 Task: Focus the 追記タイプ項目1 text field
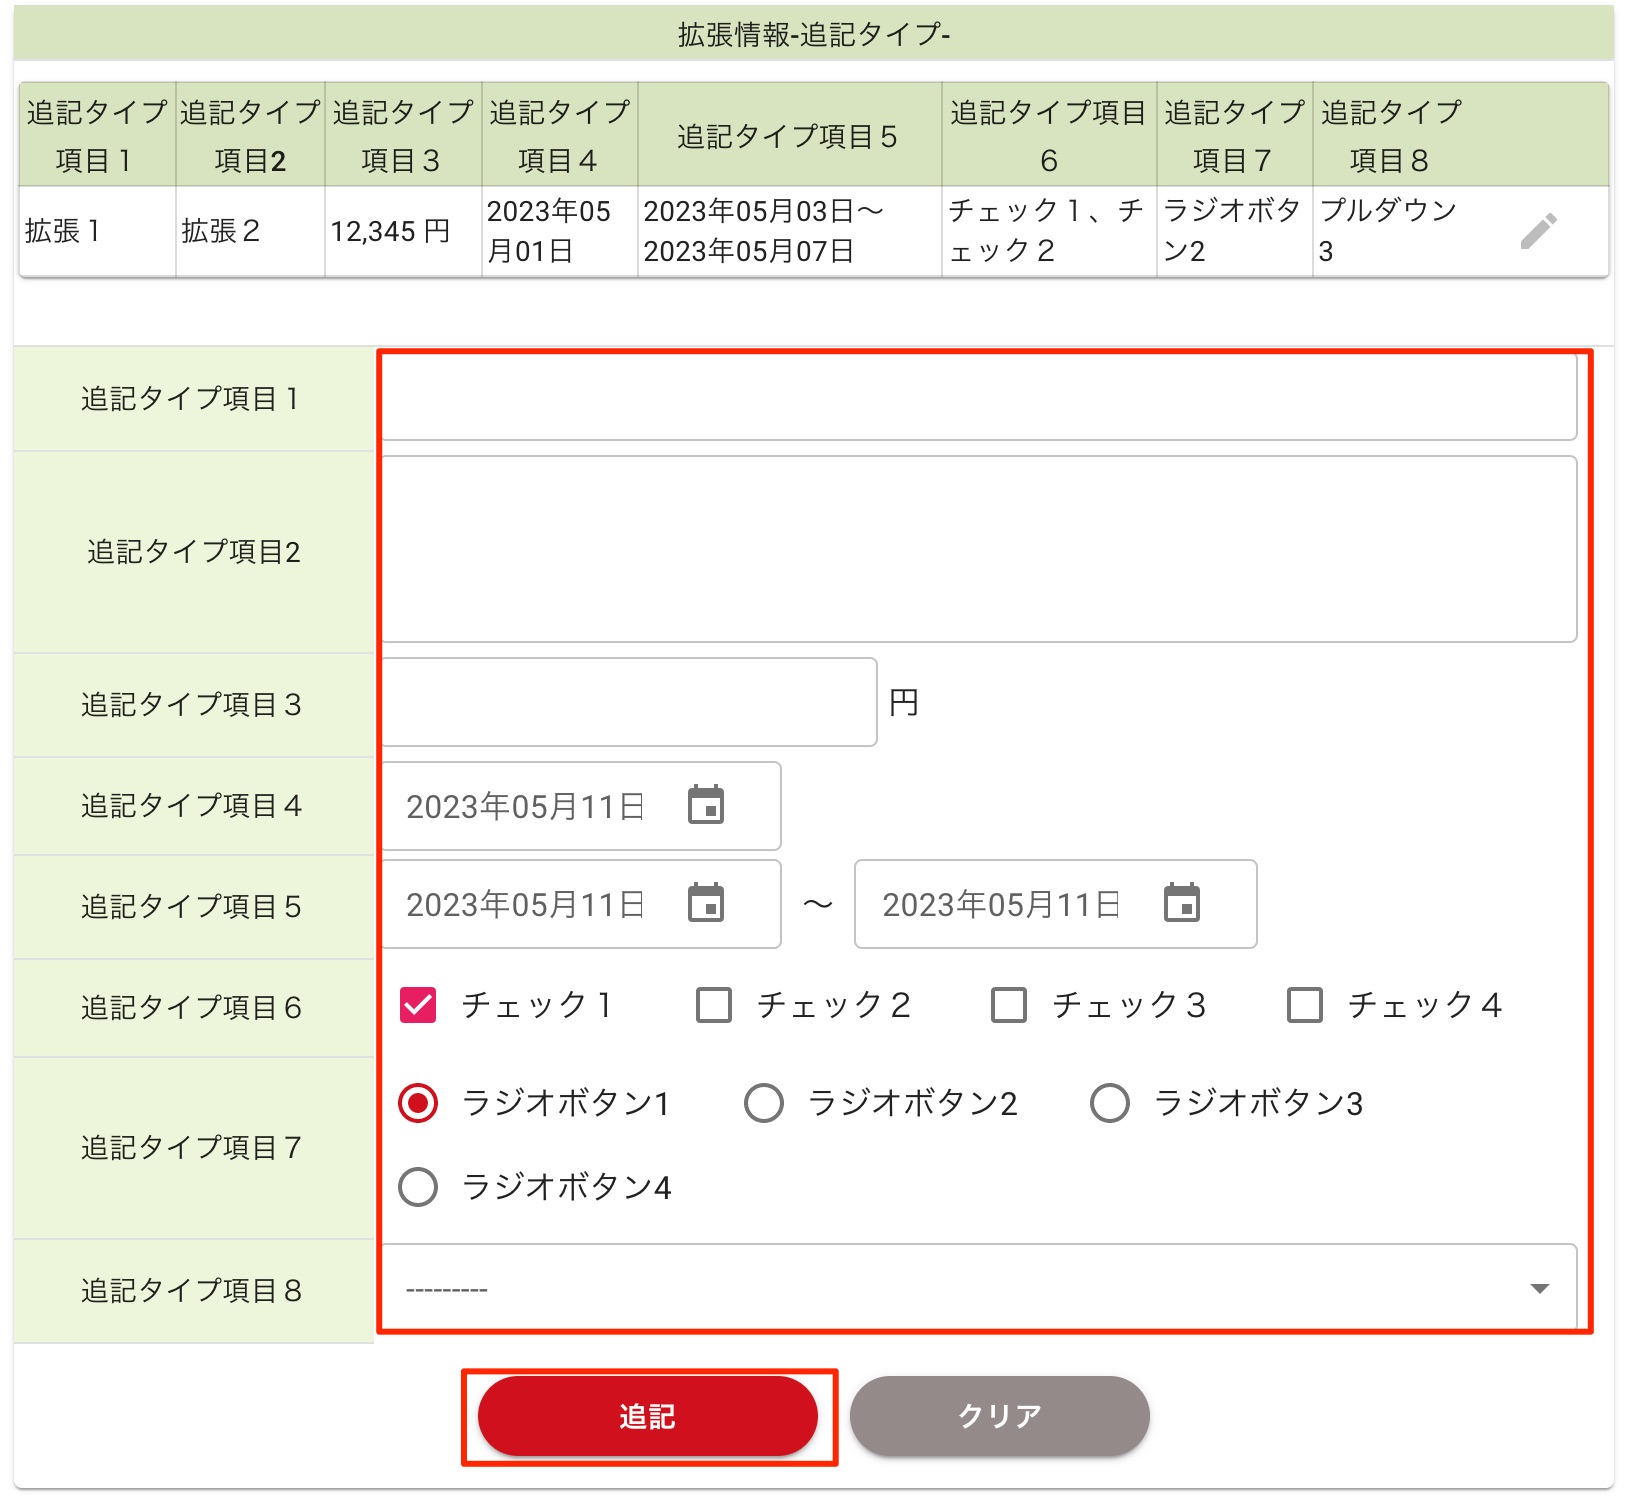pos(978,398)
